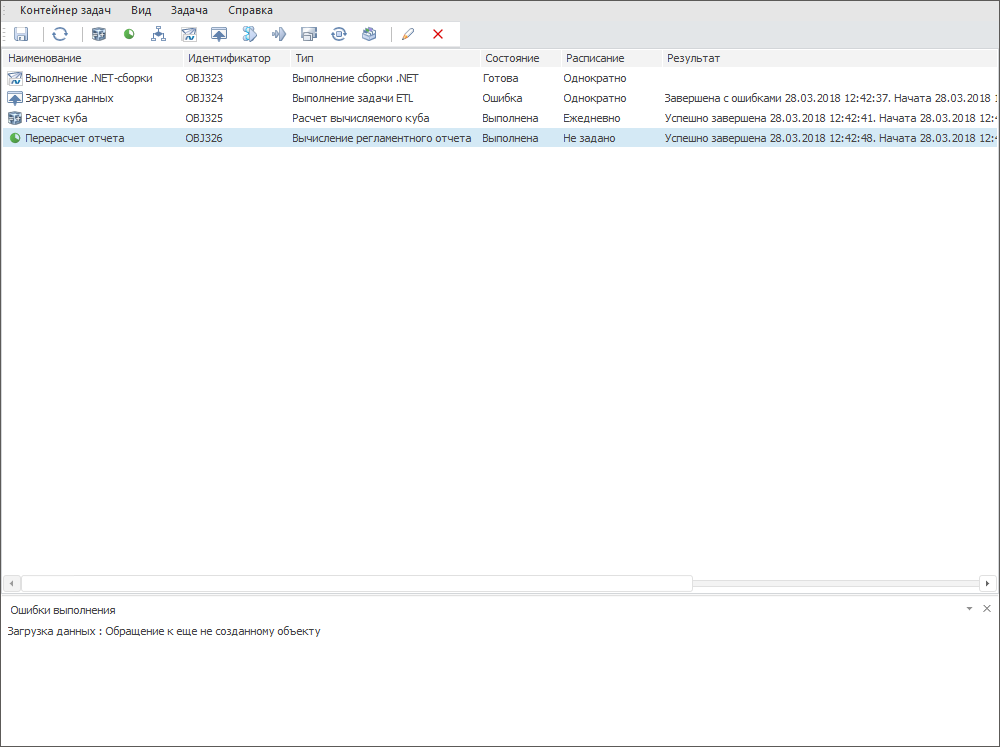1000x747 pixels.
Task: Click the printer-like toolbar icon
Action: coord(309,34)
